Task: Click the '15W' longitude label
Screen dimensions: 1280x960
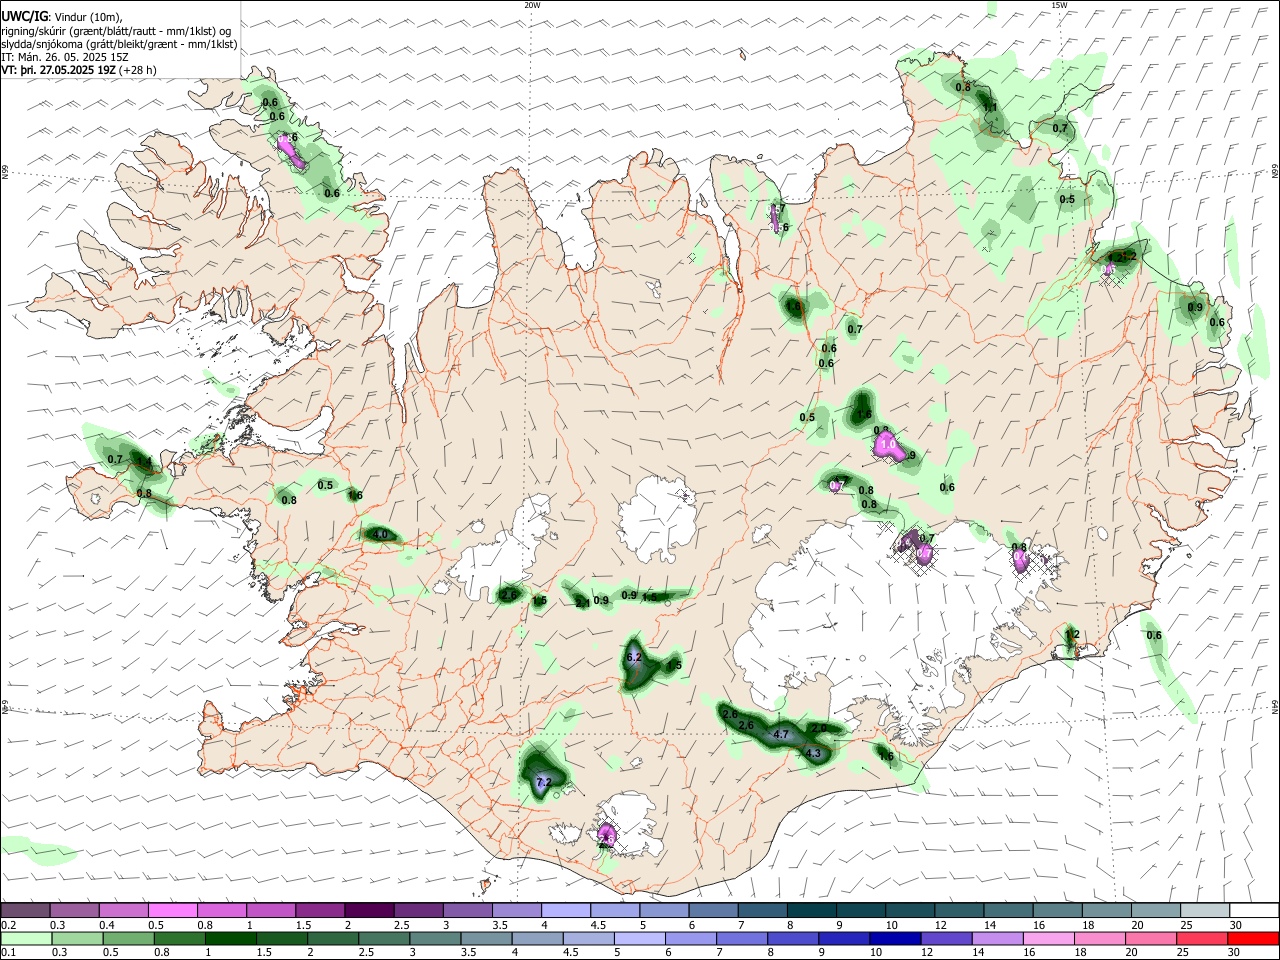Action: pos(1059,5)
